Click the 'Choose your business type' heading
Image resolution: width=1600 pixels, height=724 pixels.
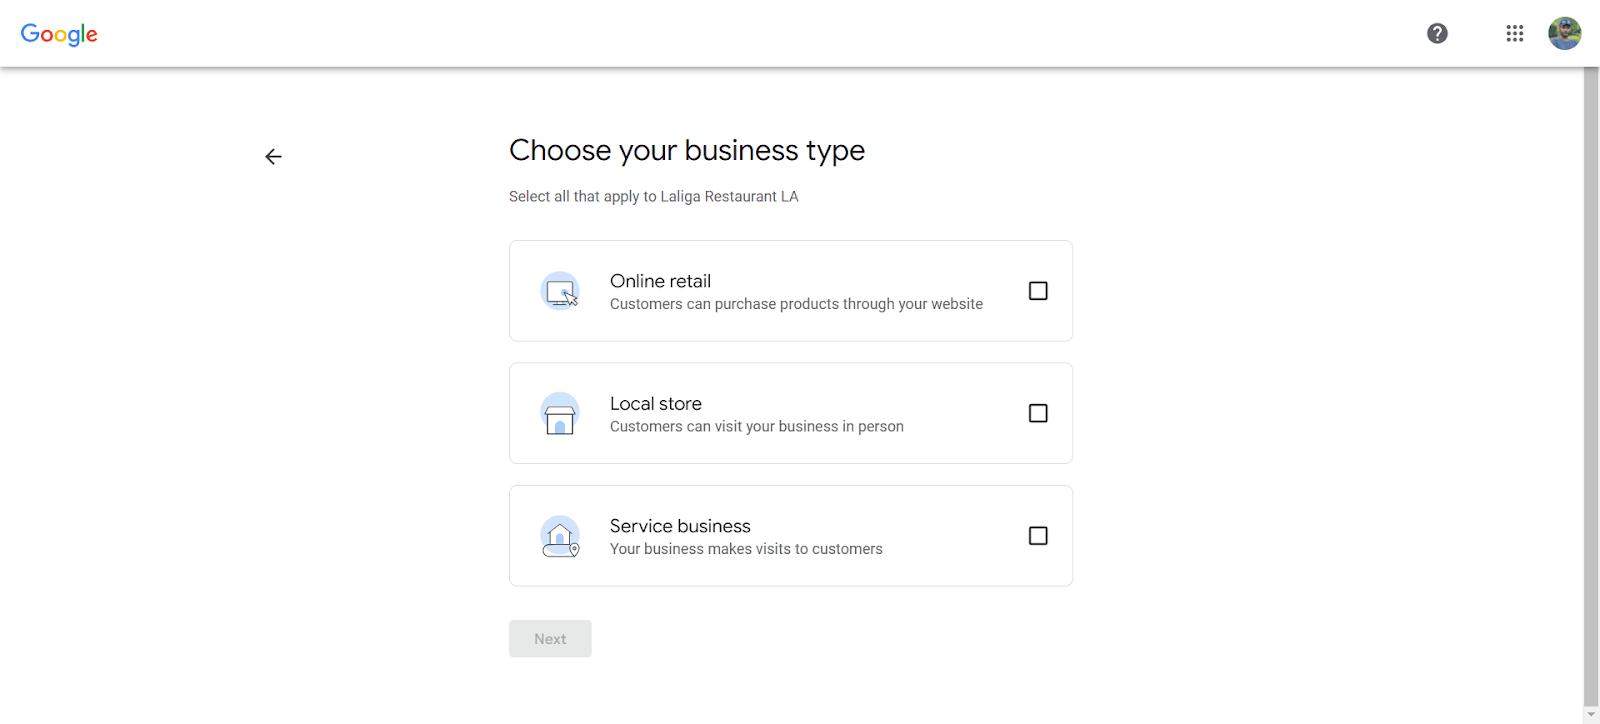tap(687, 150)
